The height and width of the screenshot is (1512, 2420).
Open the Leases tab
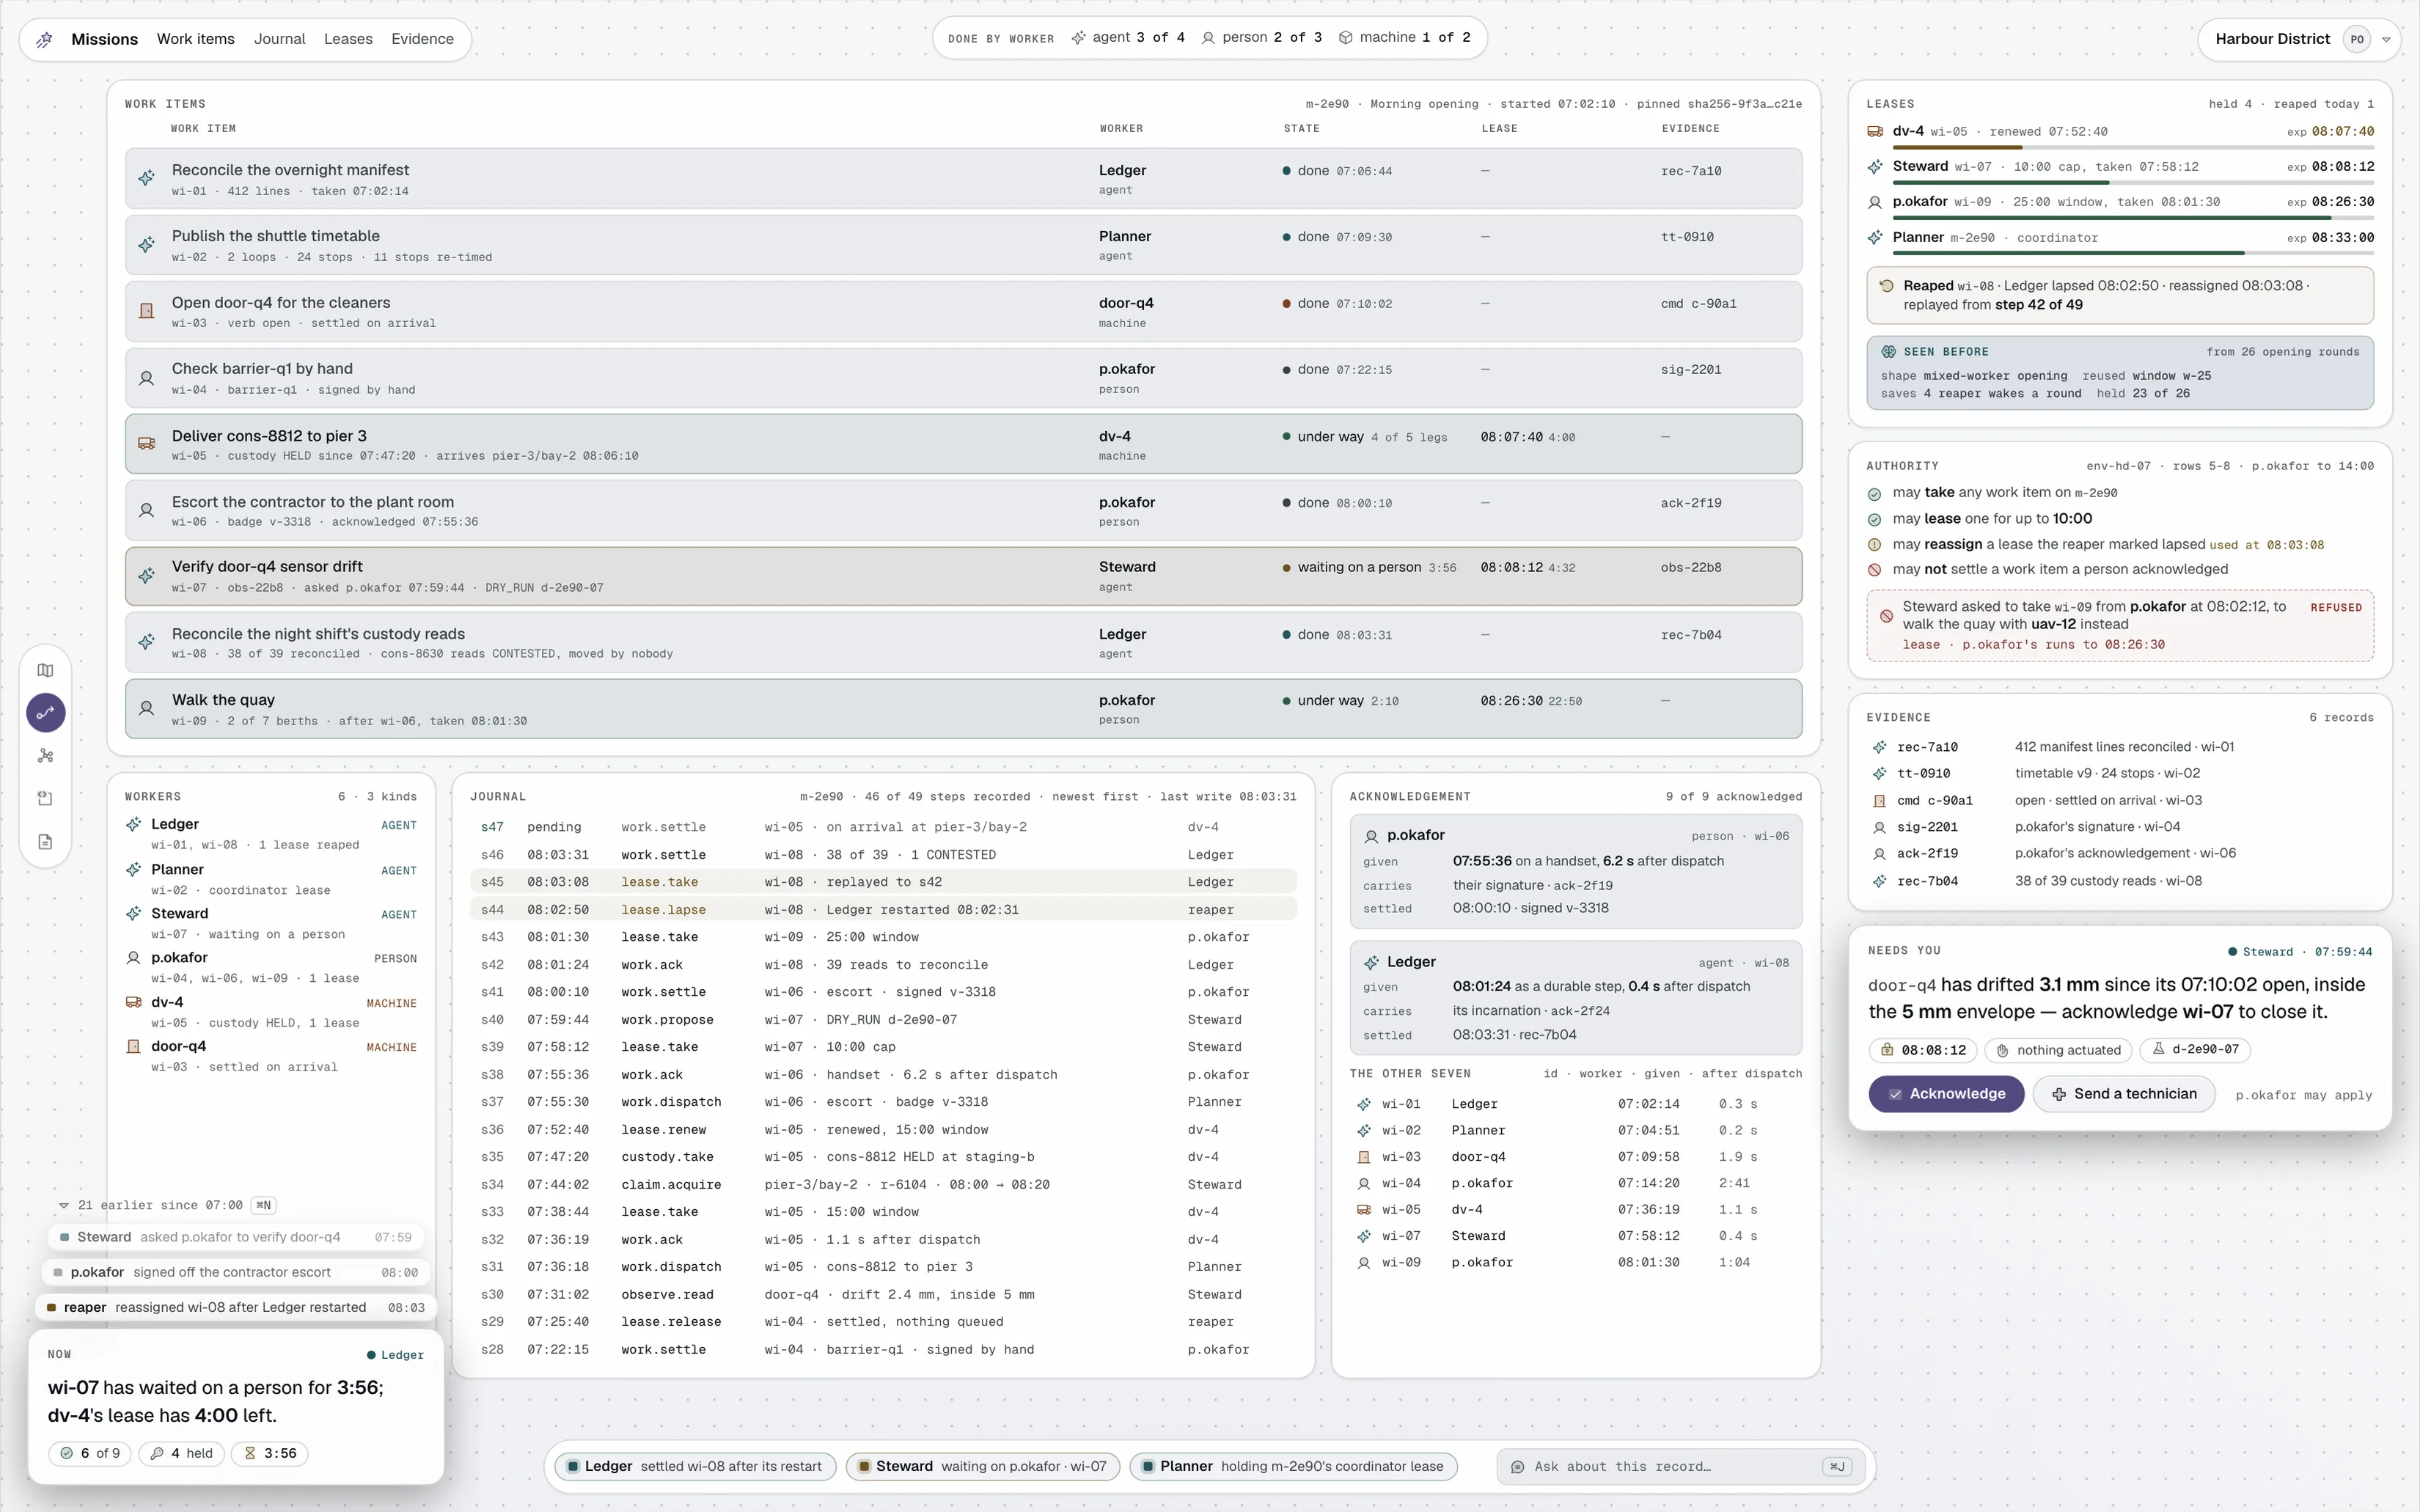tap(348, 39)
